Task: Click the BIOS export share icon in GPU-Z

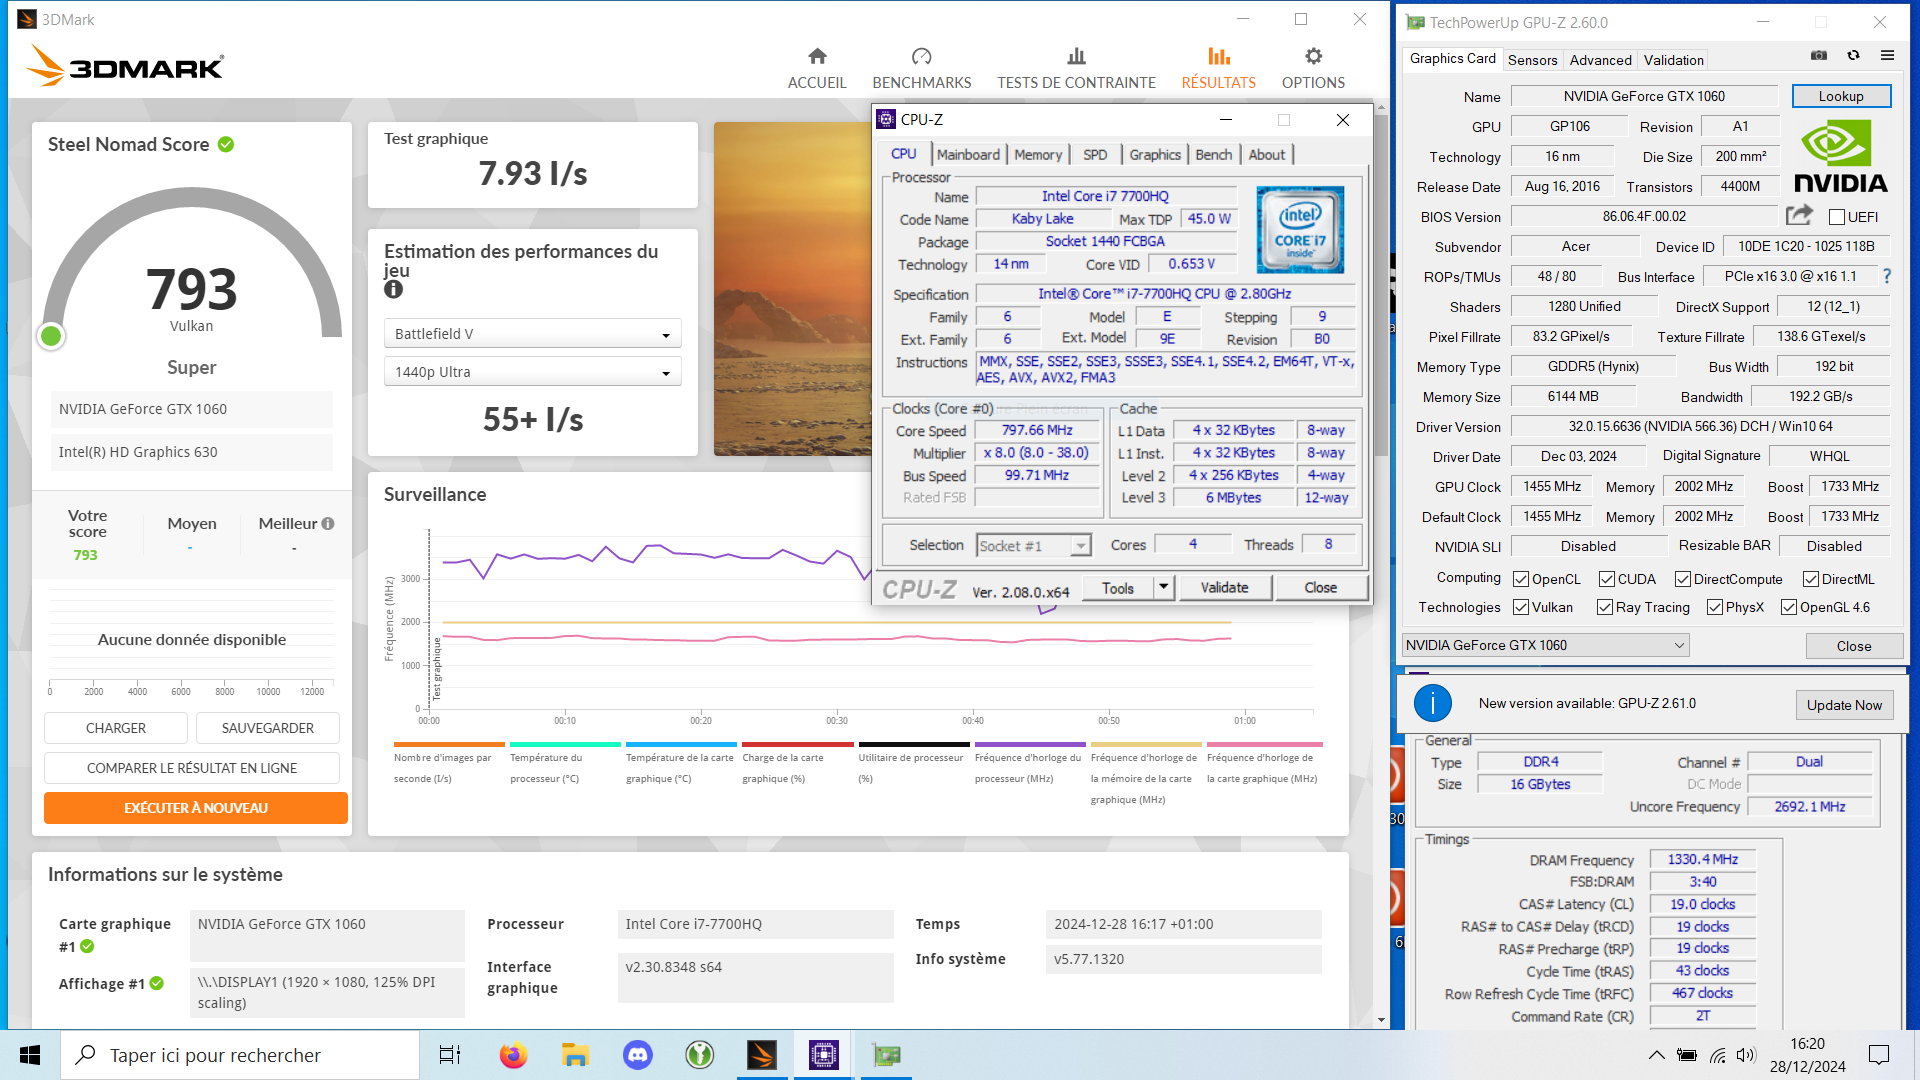Action: coord(1799,215)
